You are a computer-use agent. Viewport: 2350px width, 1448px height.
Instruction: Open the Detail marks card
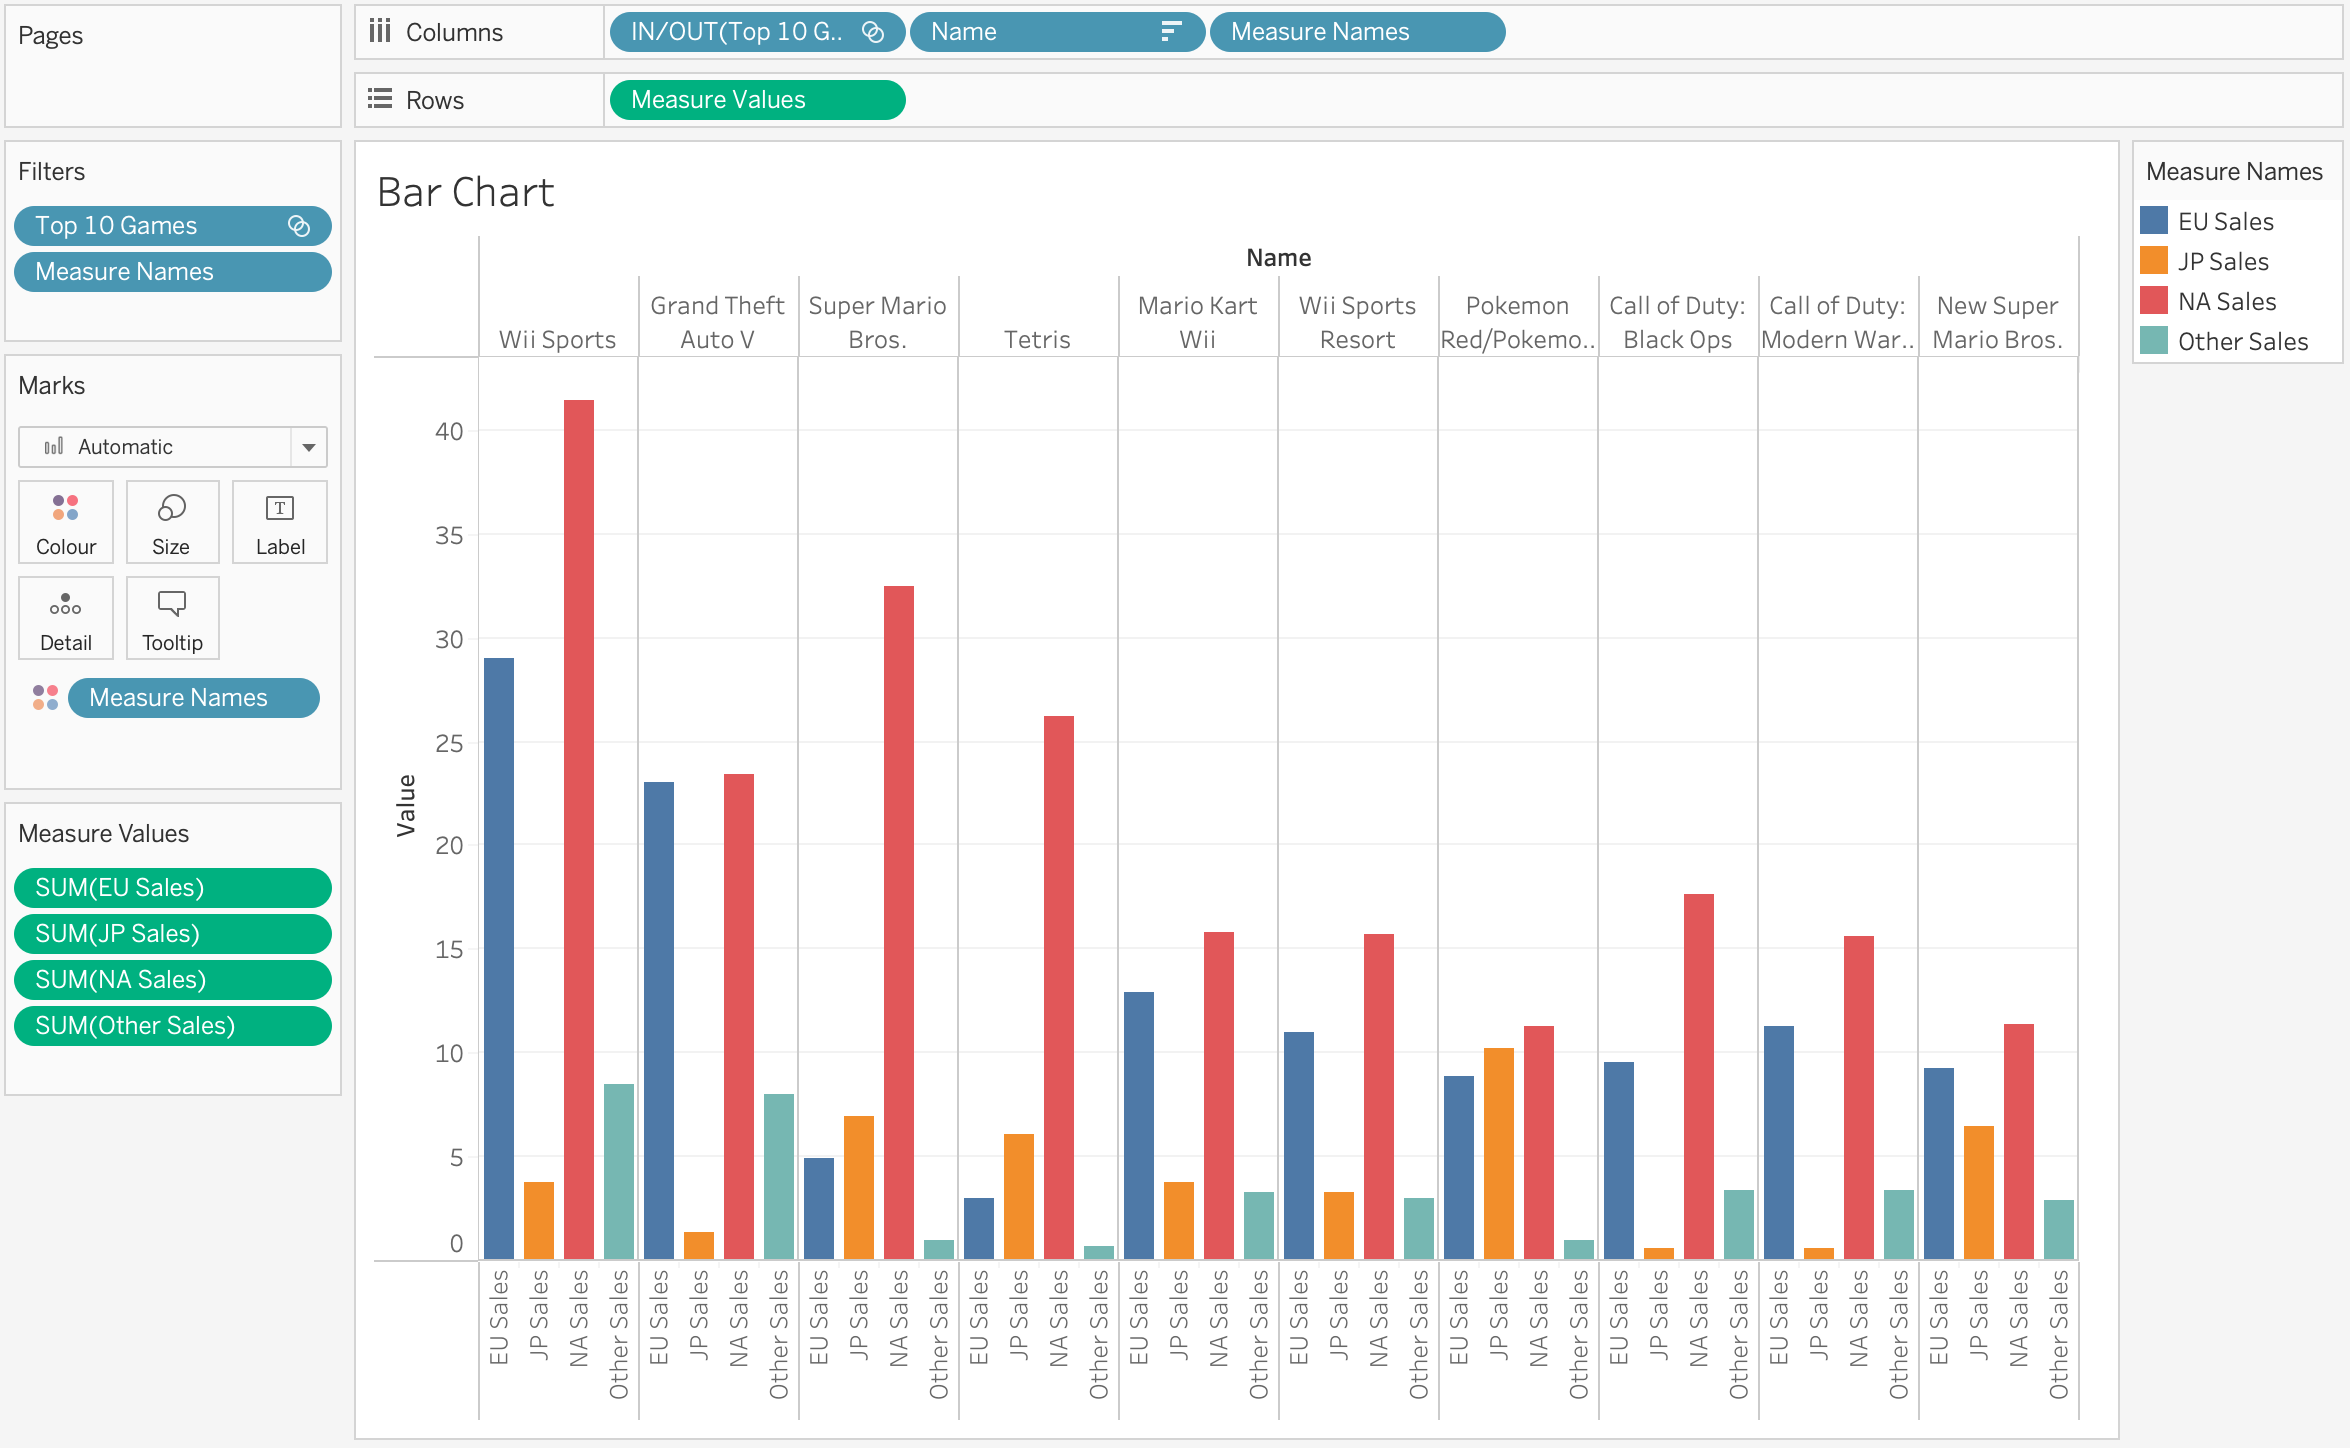click(x=66, y=619)
